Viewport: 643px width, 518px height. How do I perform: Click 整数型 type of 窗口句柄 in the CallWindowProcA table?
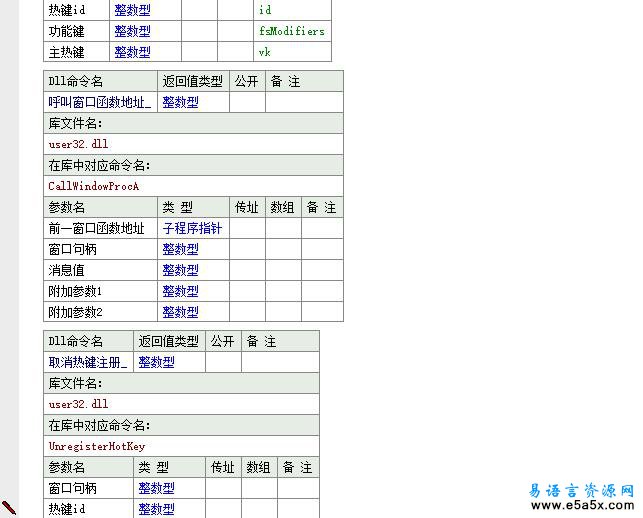click(180, 249)
